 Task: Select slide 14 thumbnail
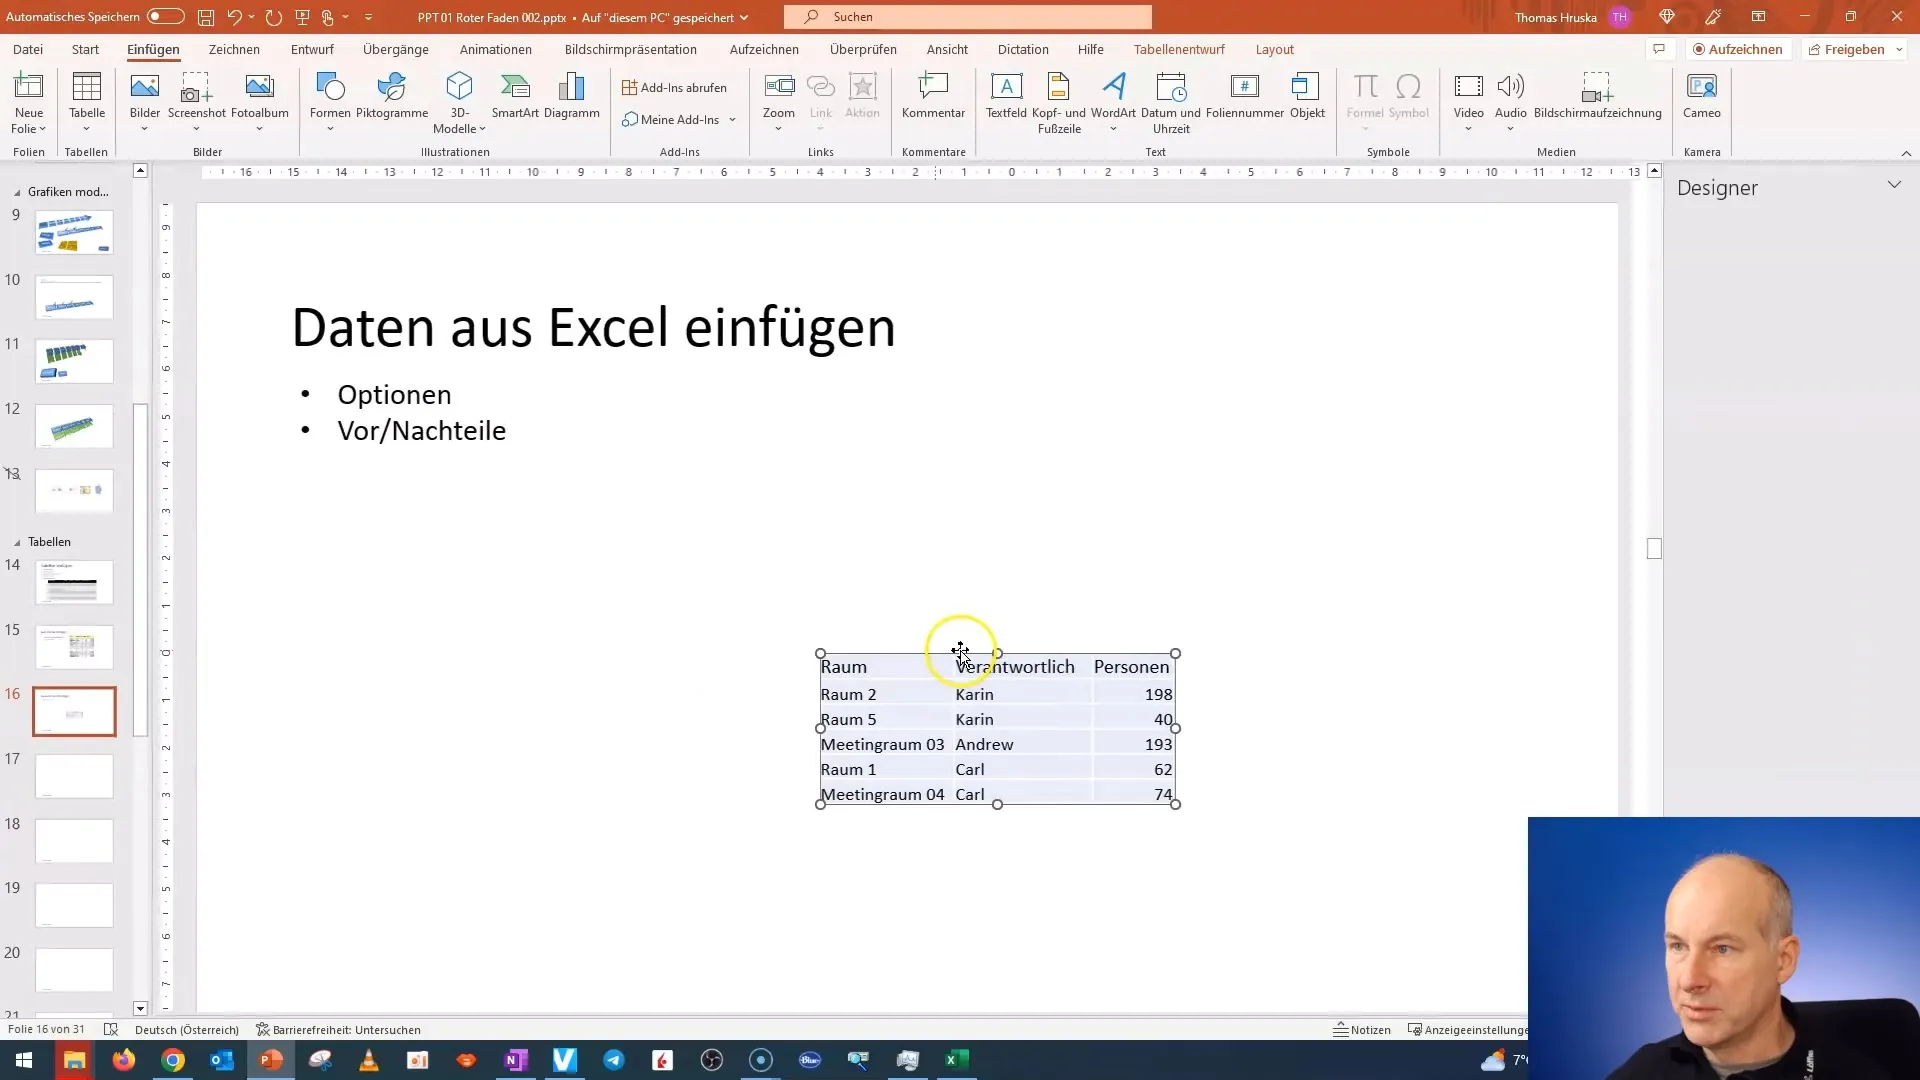[74, 582]
